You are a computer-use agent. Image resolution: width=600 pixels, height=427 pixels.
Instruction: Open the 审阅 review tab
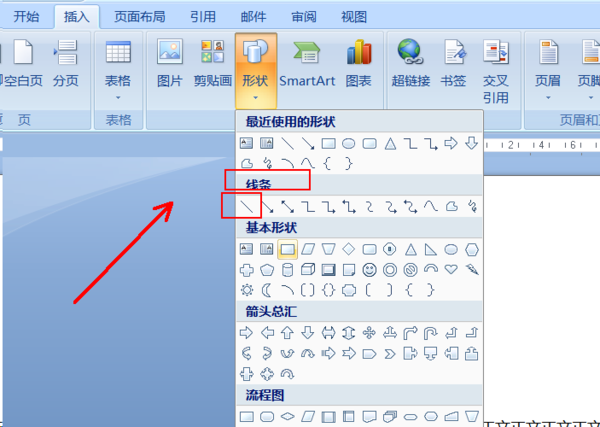pos(304,16)
